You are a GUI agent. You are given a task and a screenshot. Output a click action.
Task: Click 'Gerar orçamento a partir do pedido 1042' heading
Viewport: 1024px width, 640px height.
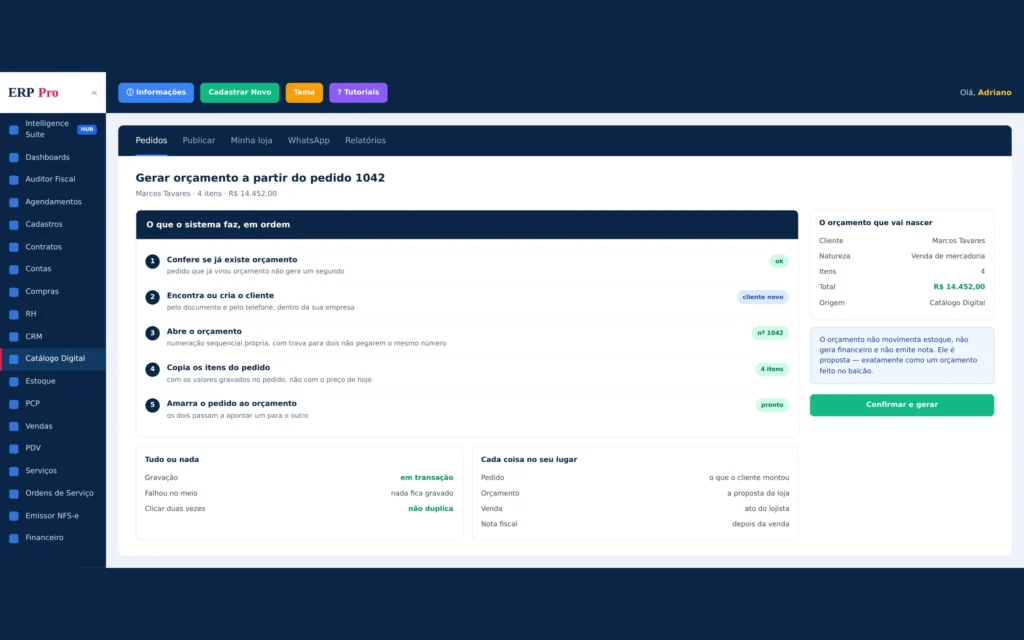[x=260, y=178]
